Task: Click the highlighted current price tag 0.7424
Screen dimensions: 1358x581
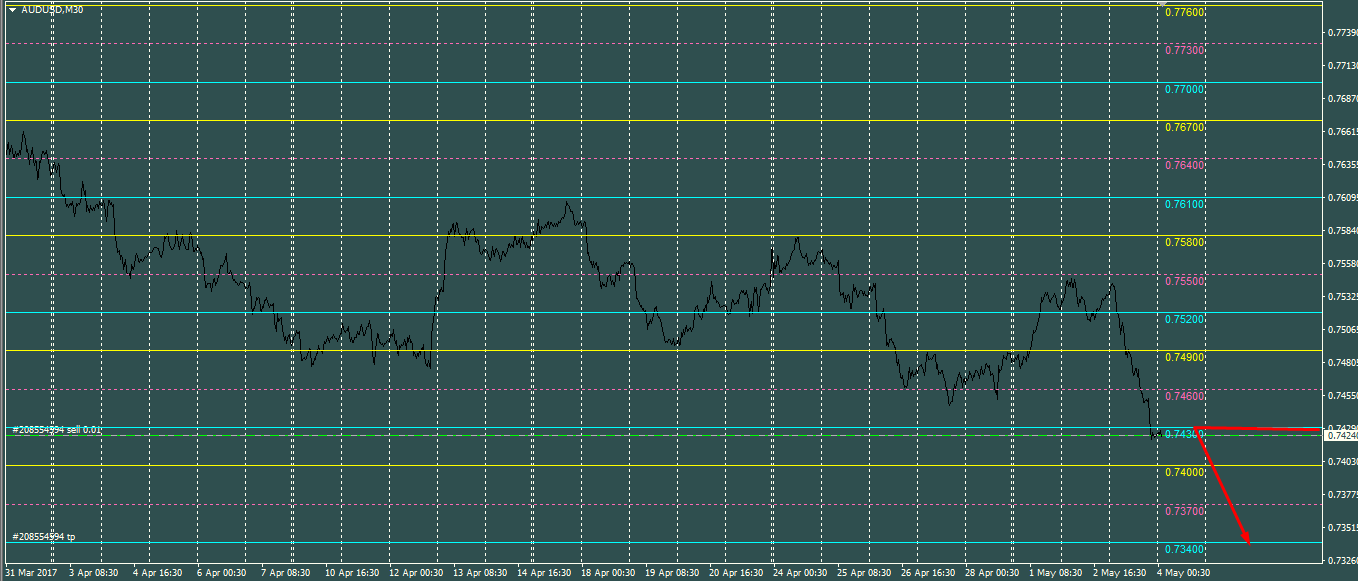Action: (1341, 436)
